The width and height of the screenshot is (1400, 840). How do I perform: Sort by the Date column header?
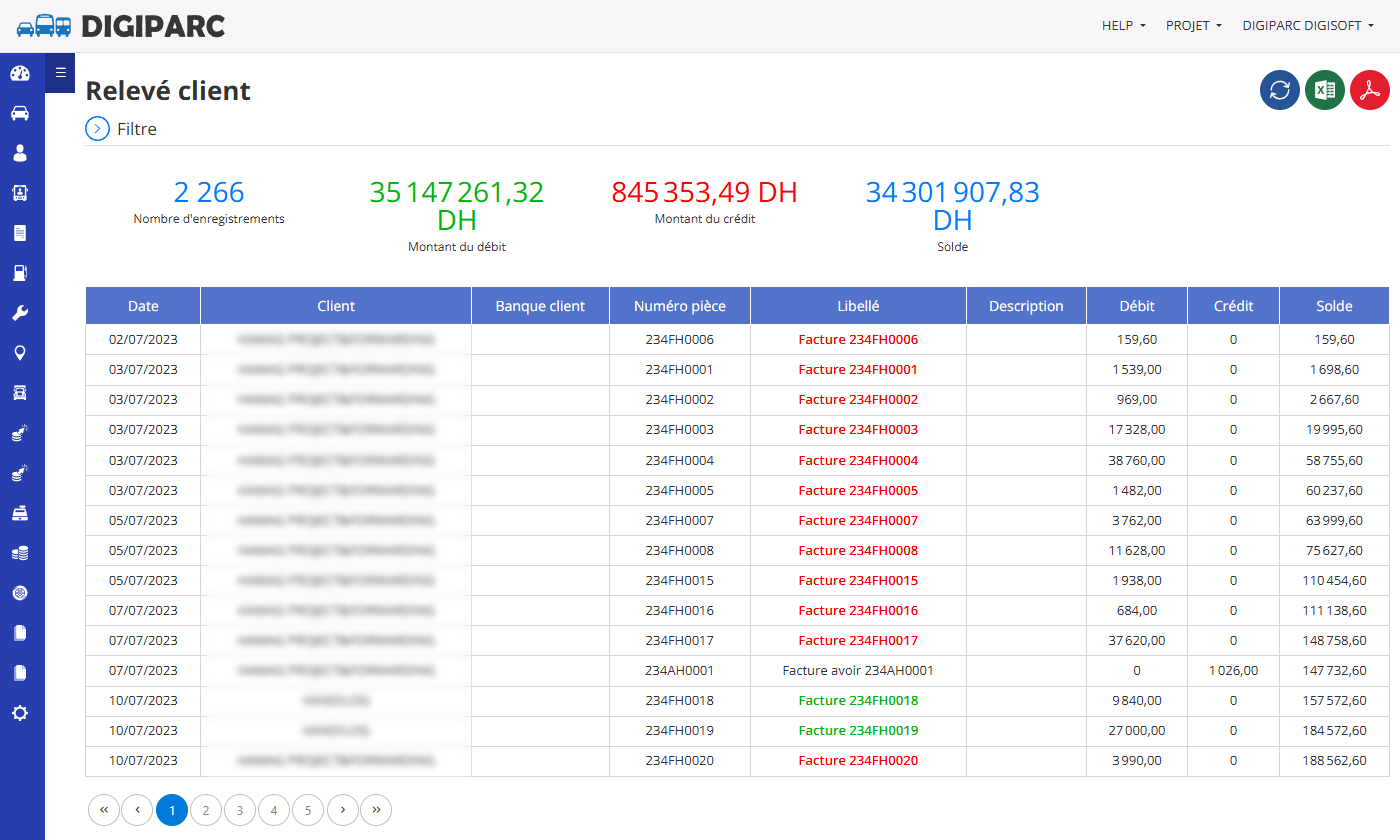tap(143, 306)
